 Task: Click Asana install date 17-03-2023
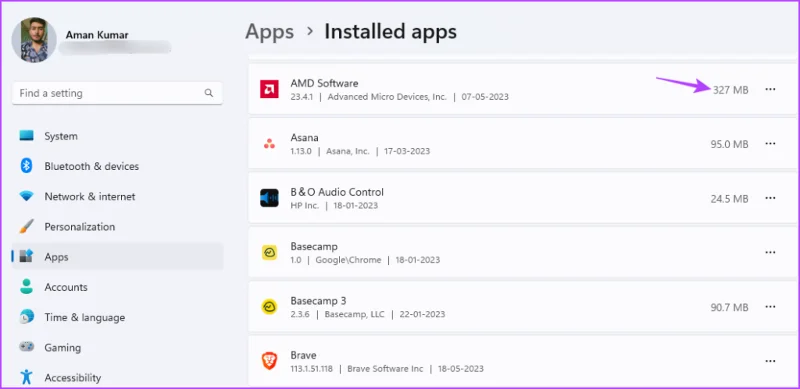point(407,151)
